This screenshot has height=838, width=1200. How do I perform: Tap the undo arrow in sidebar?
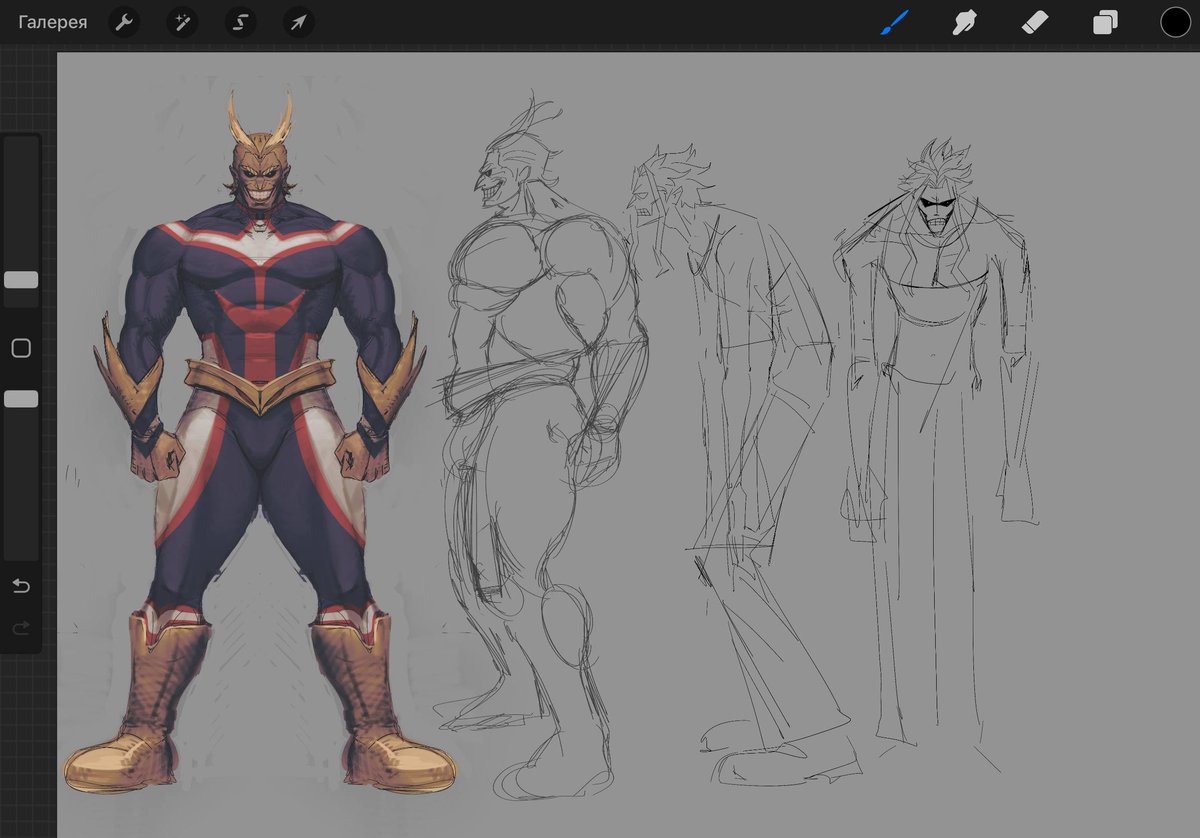click(x=21, y=586)
